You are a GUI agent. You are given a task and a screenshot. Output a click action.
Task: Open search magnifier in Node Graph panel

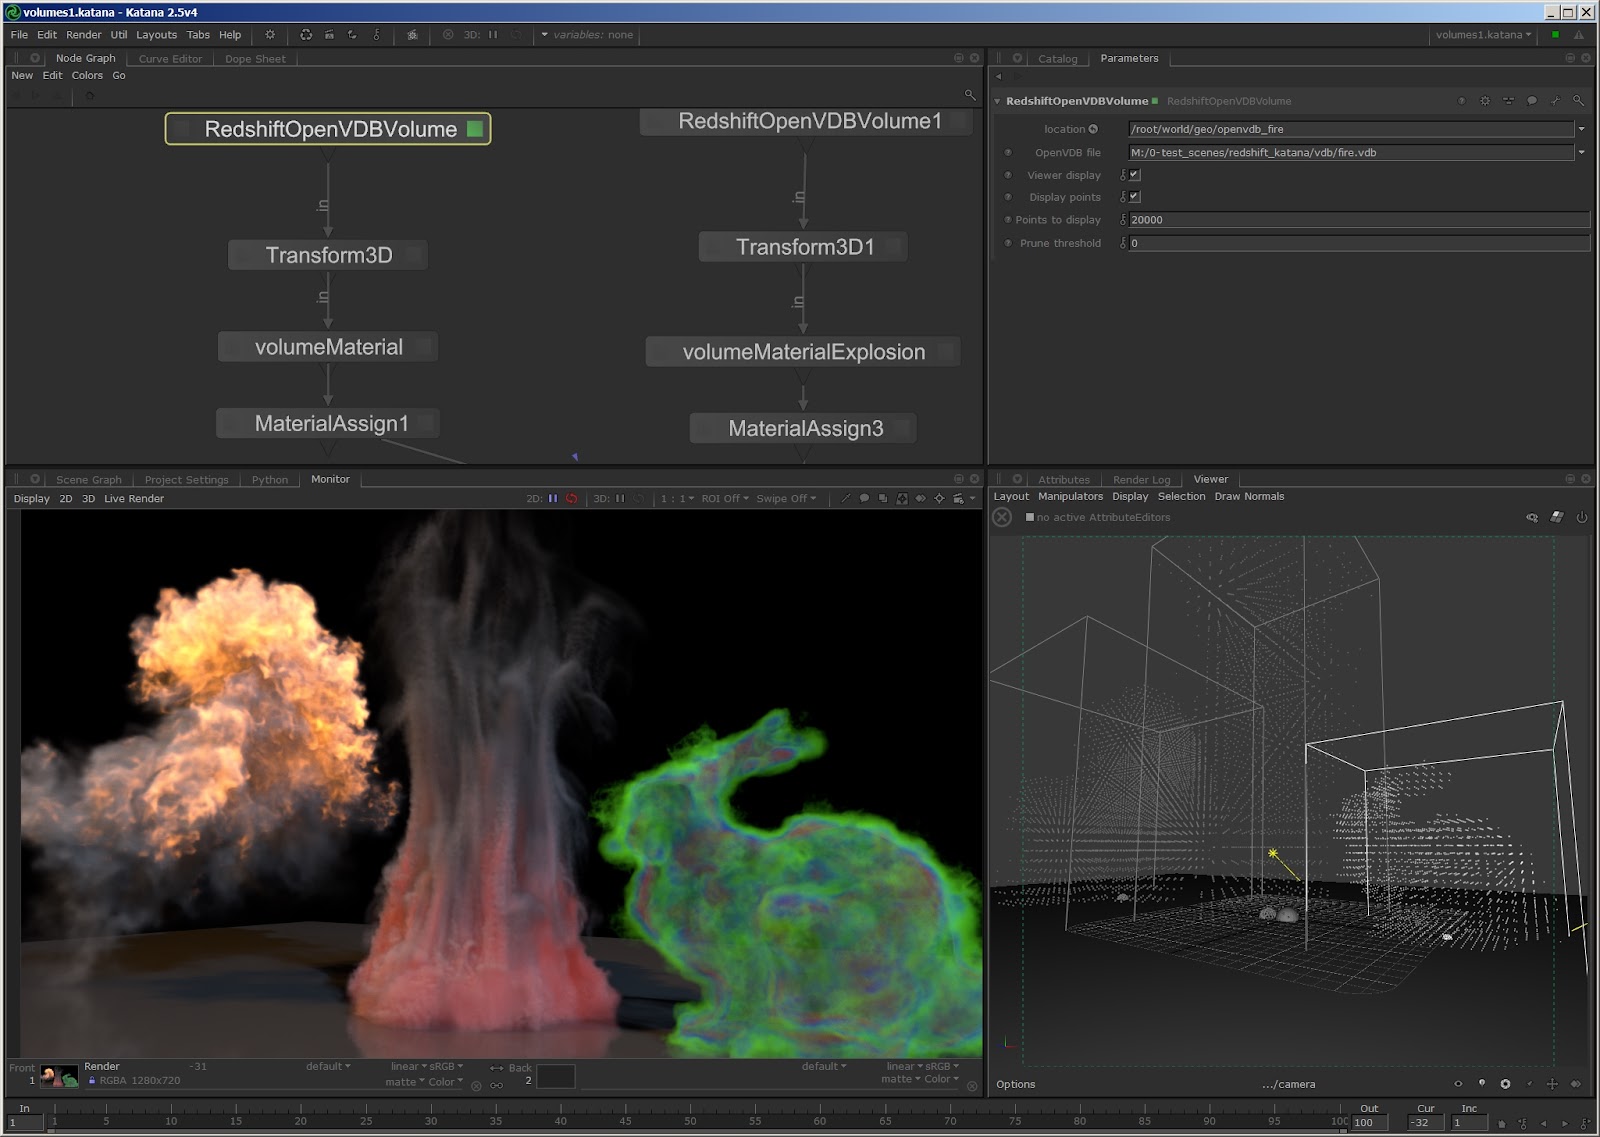click(969, 95)
